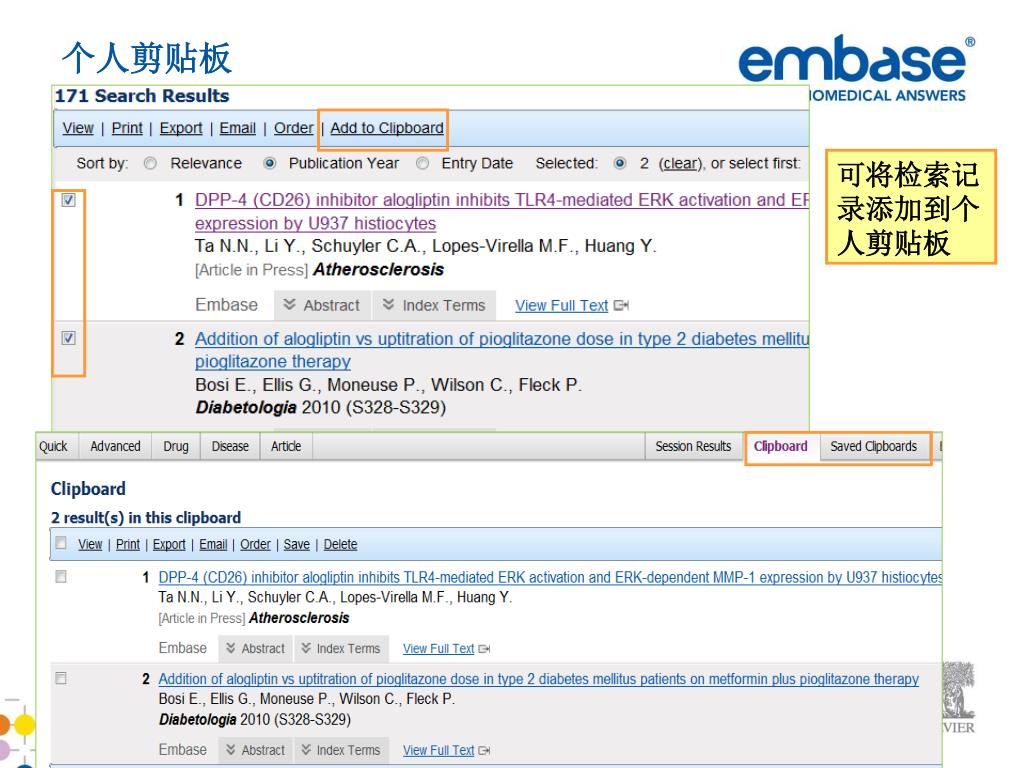
Task: Click the Embase logo
Action: [x=857, y=67]
